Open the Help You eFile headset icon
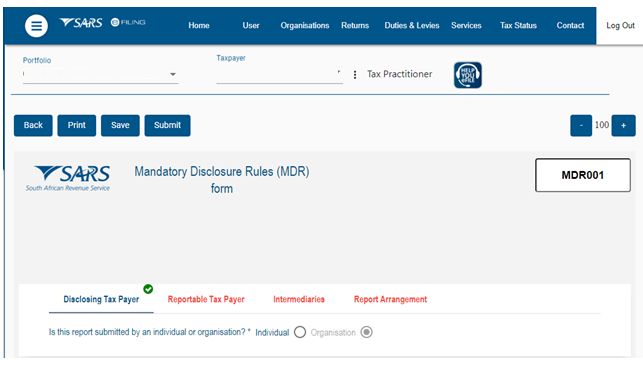The image size is (643, 367). coord(467,75)
